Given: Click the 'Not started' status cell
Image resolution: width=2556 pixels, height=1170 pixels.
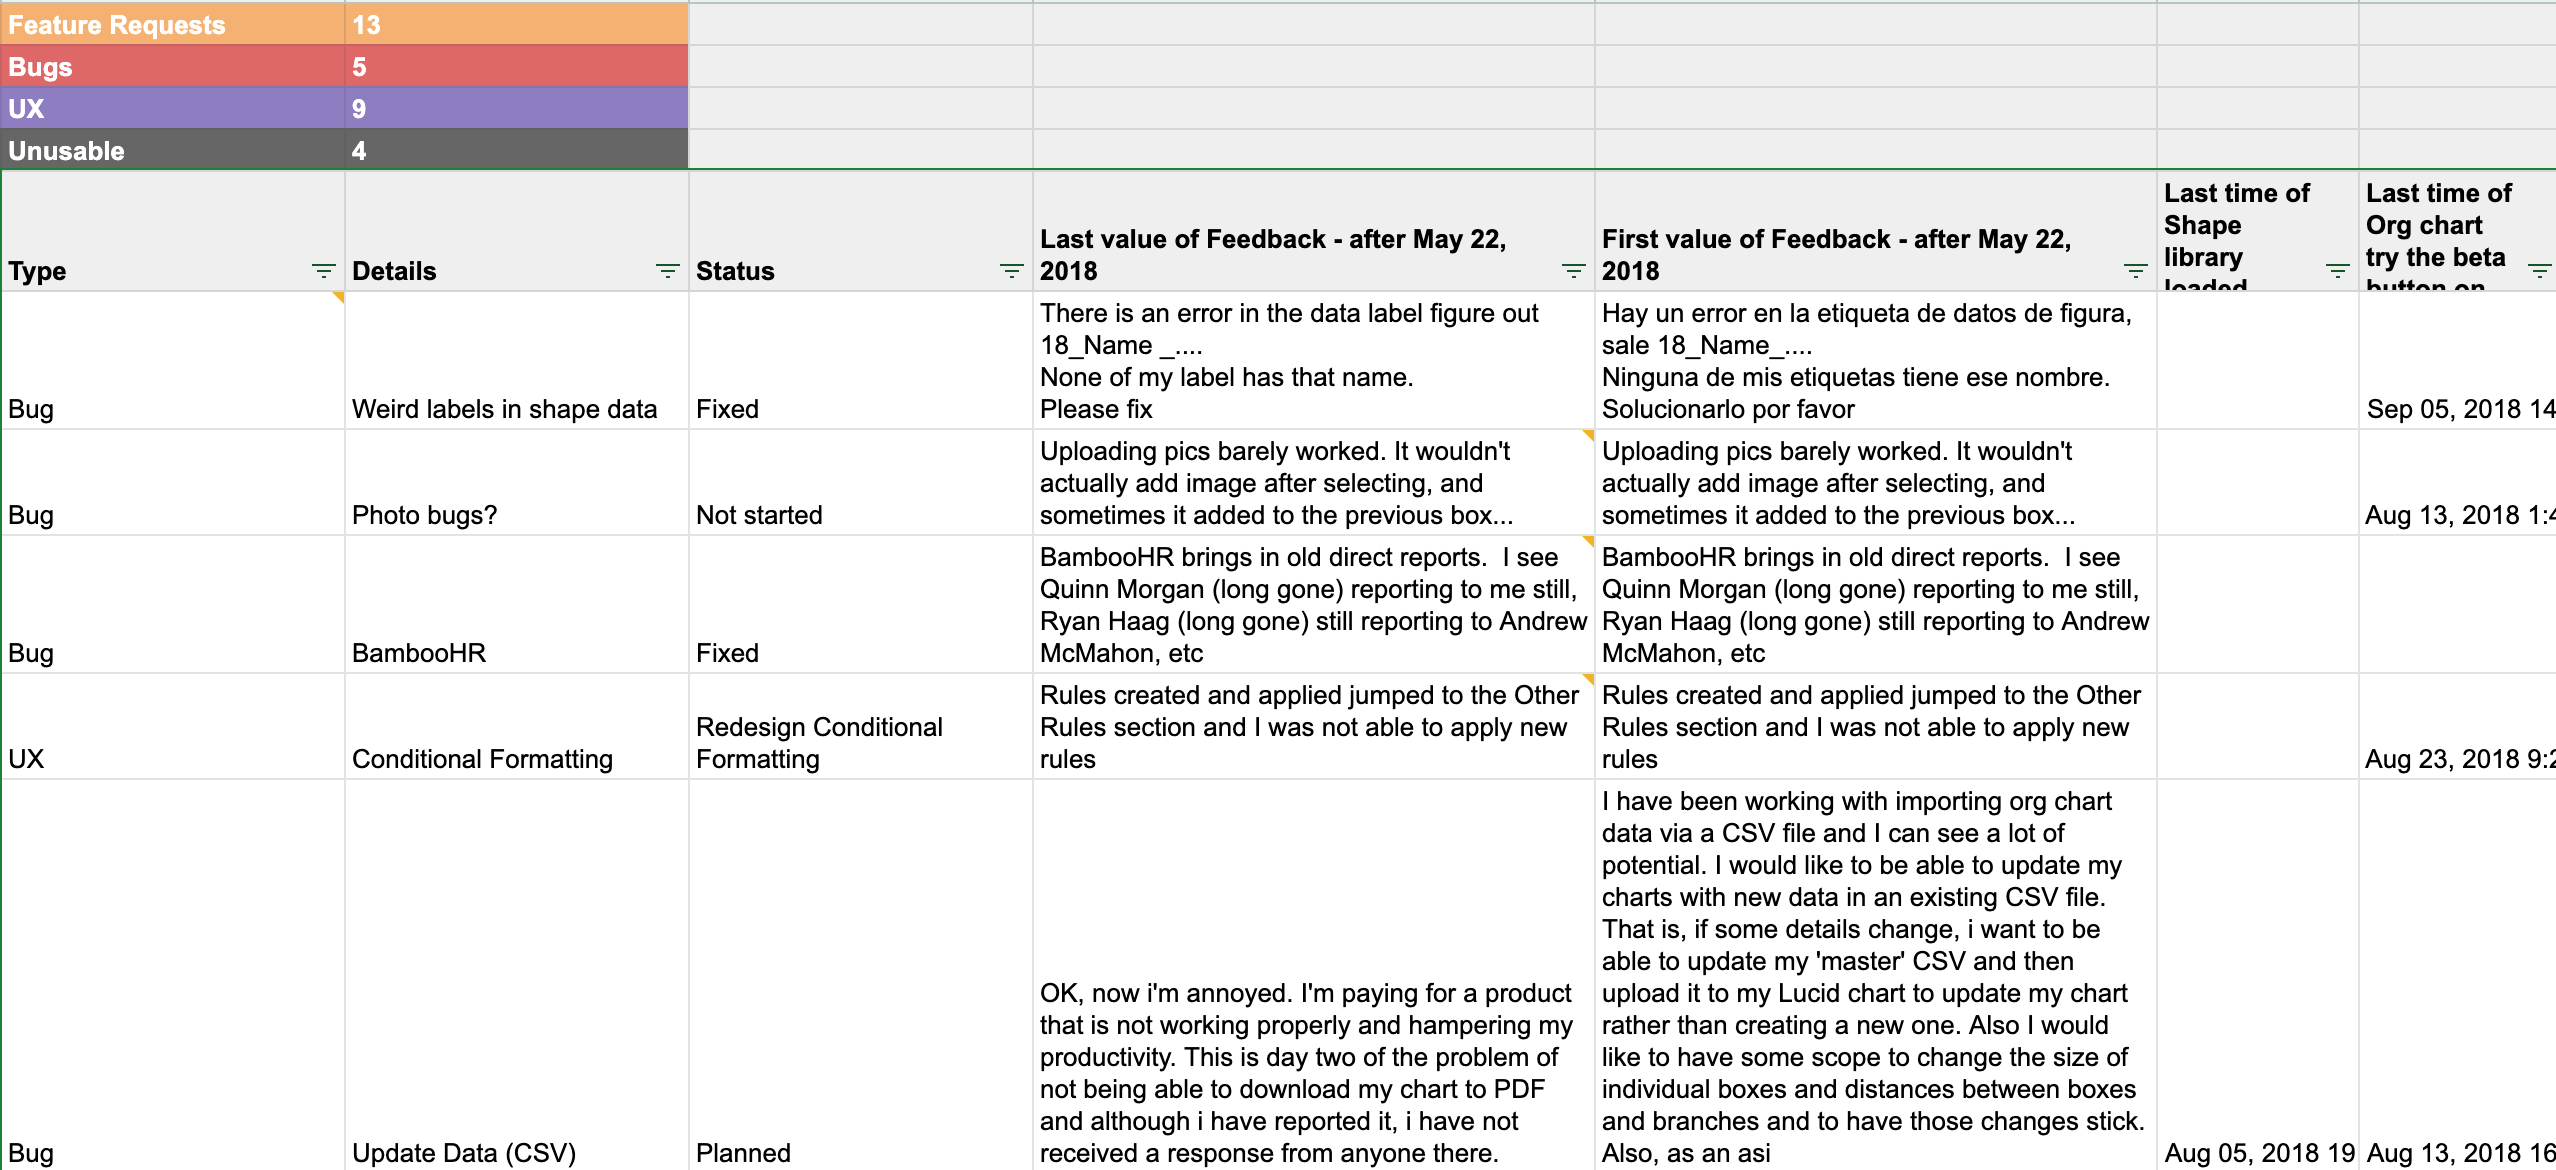Looking at the screenshot, I should click(759, 515).
